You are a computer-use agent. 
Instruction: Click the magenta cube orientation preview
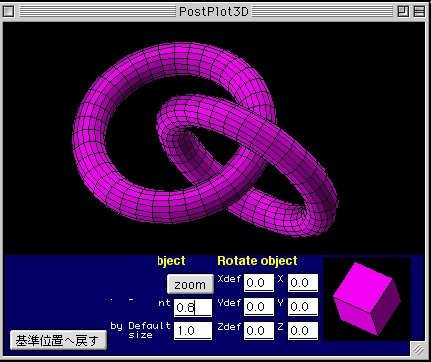(x=367, y=299)
